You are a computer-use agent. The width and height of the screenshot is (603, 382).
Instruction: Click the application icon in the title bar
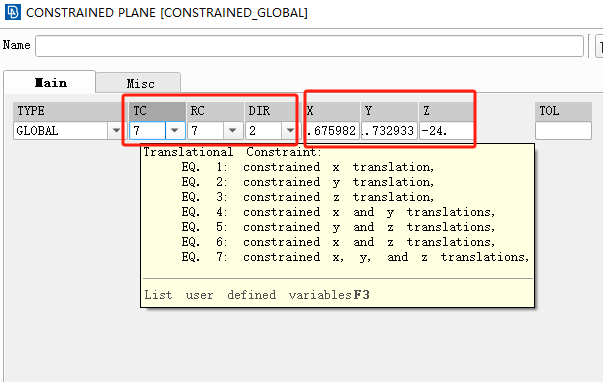(x=12, y=12)
